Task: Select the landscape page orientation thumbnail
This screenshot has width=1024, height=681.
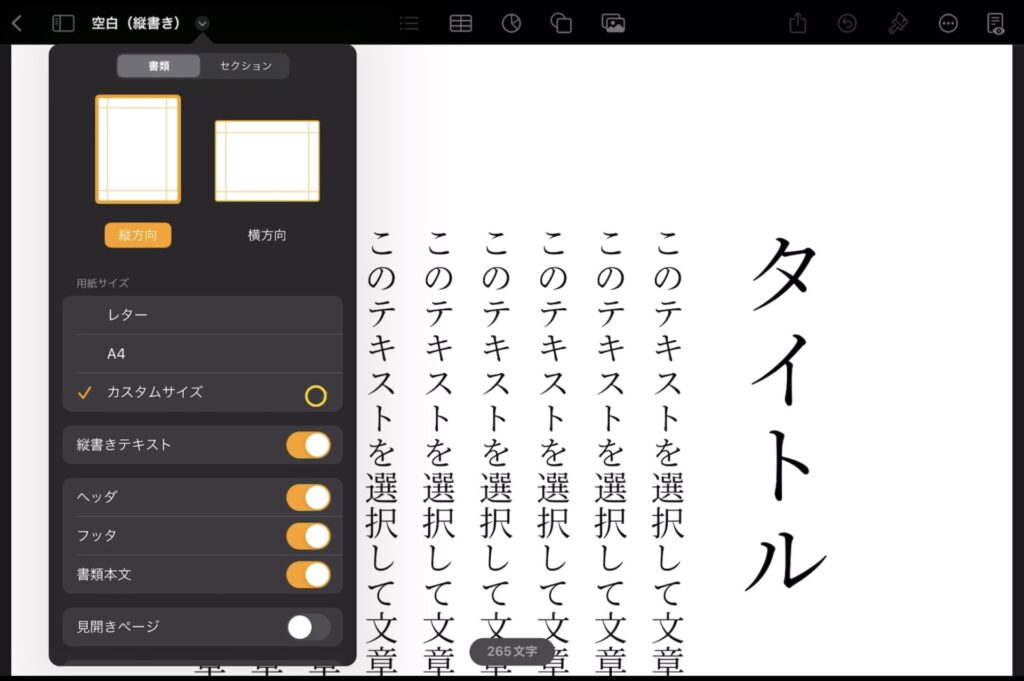Action: (267, 161)
